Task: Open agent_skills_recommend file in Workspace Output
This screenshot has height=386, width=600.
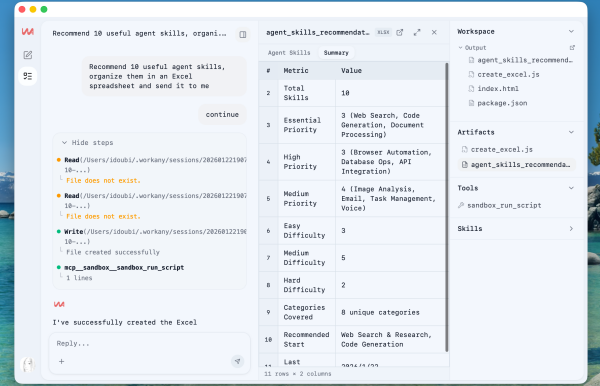Action: point(521,60)
